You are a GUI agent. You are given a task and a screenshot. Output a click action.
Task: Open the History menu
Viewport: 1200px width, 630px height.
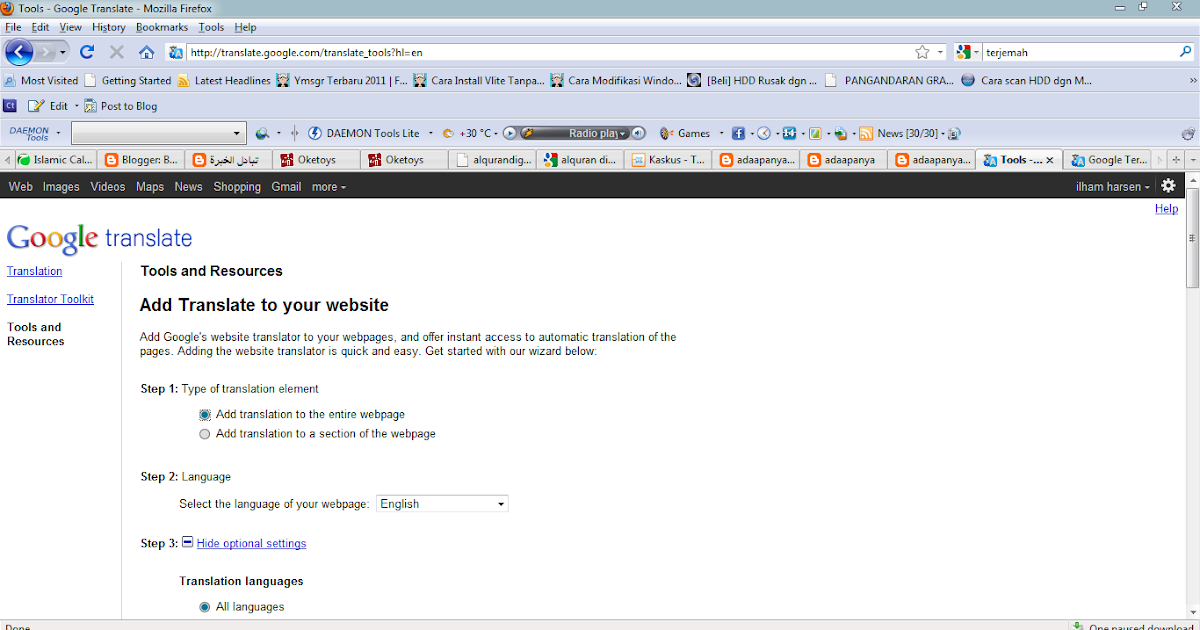pos(109,27)
